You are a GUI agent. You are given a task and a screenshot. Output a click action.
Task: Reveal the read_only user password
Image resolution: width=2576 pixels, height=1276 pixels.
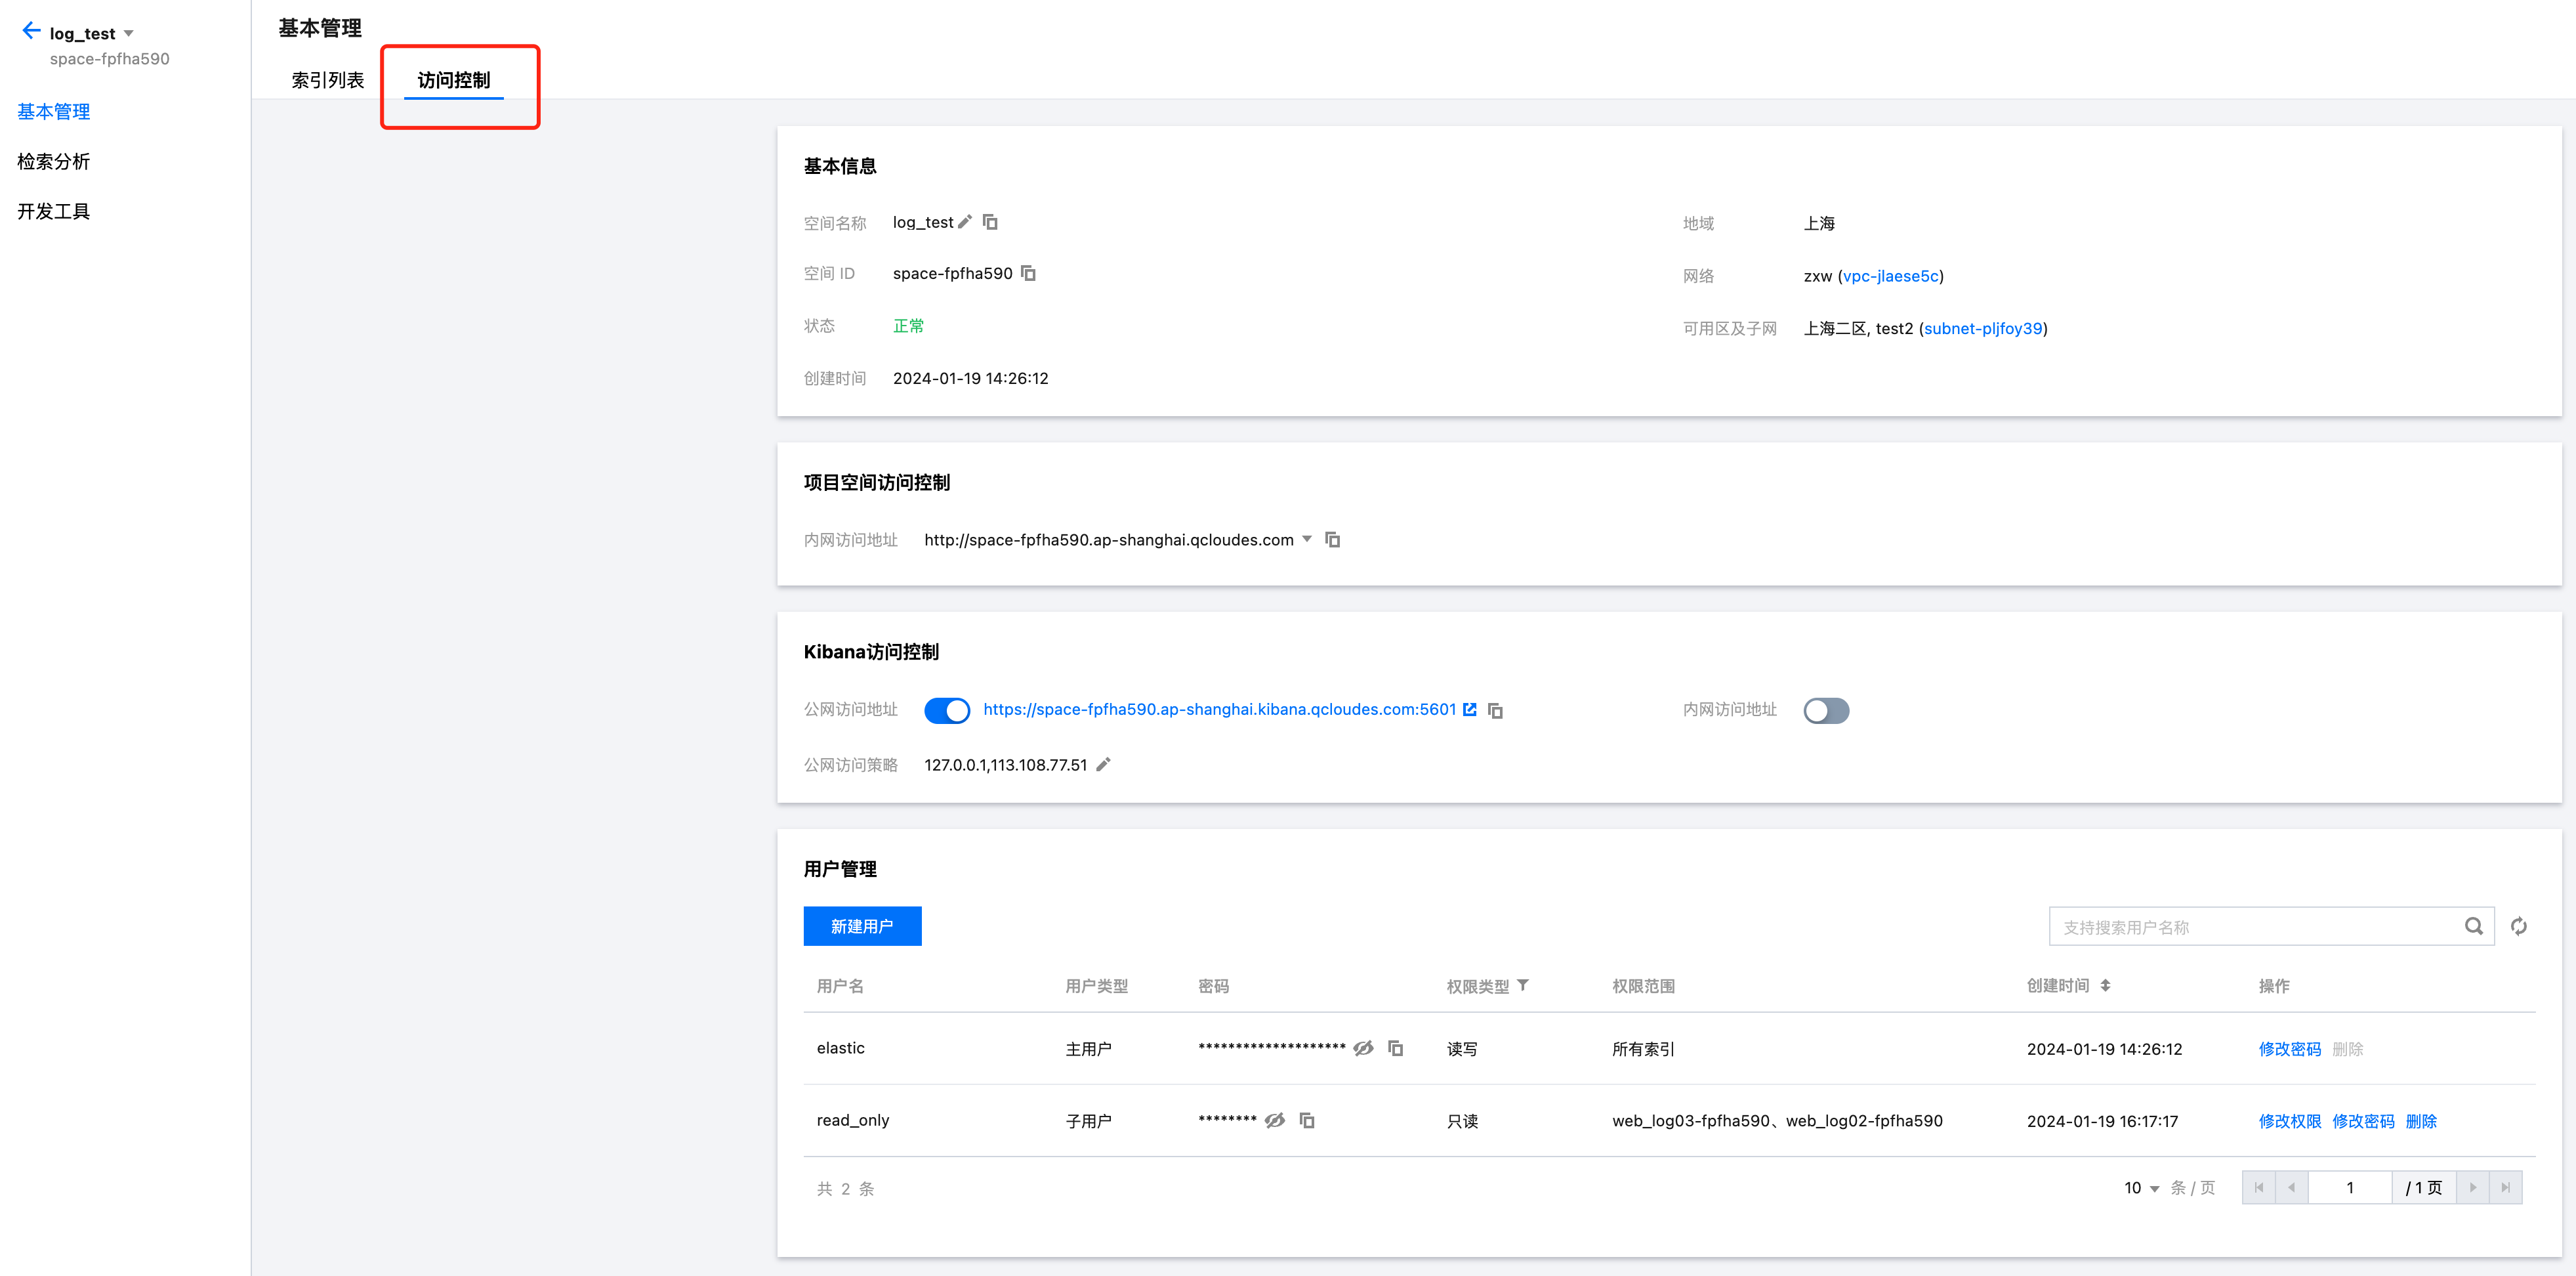[1274, 1120]
